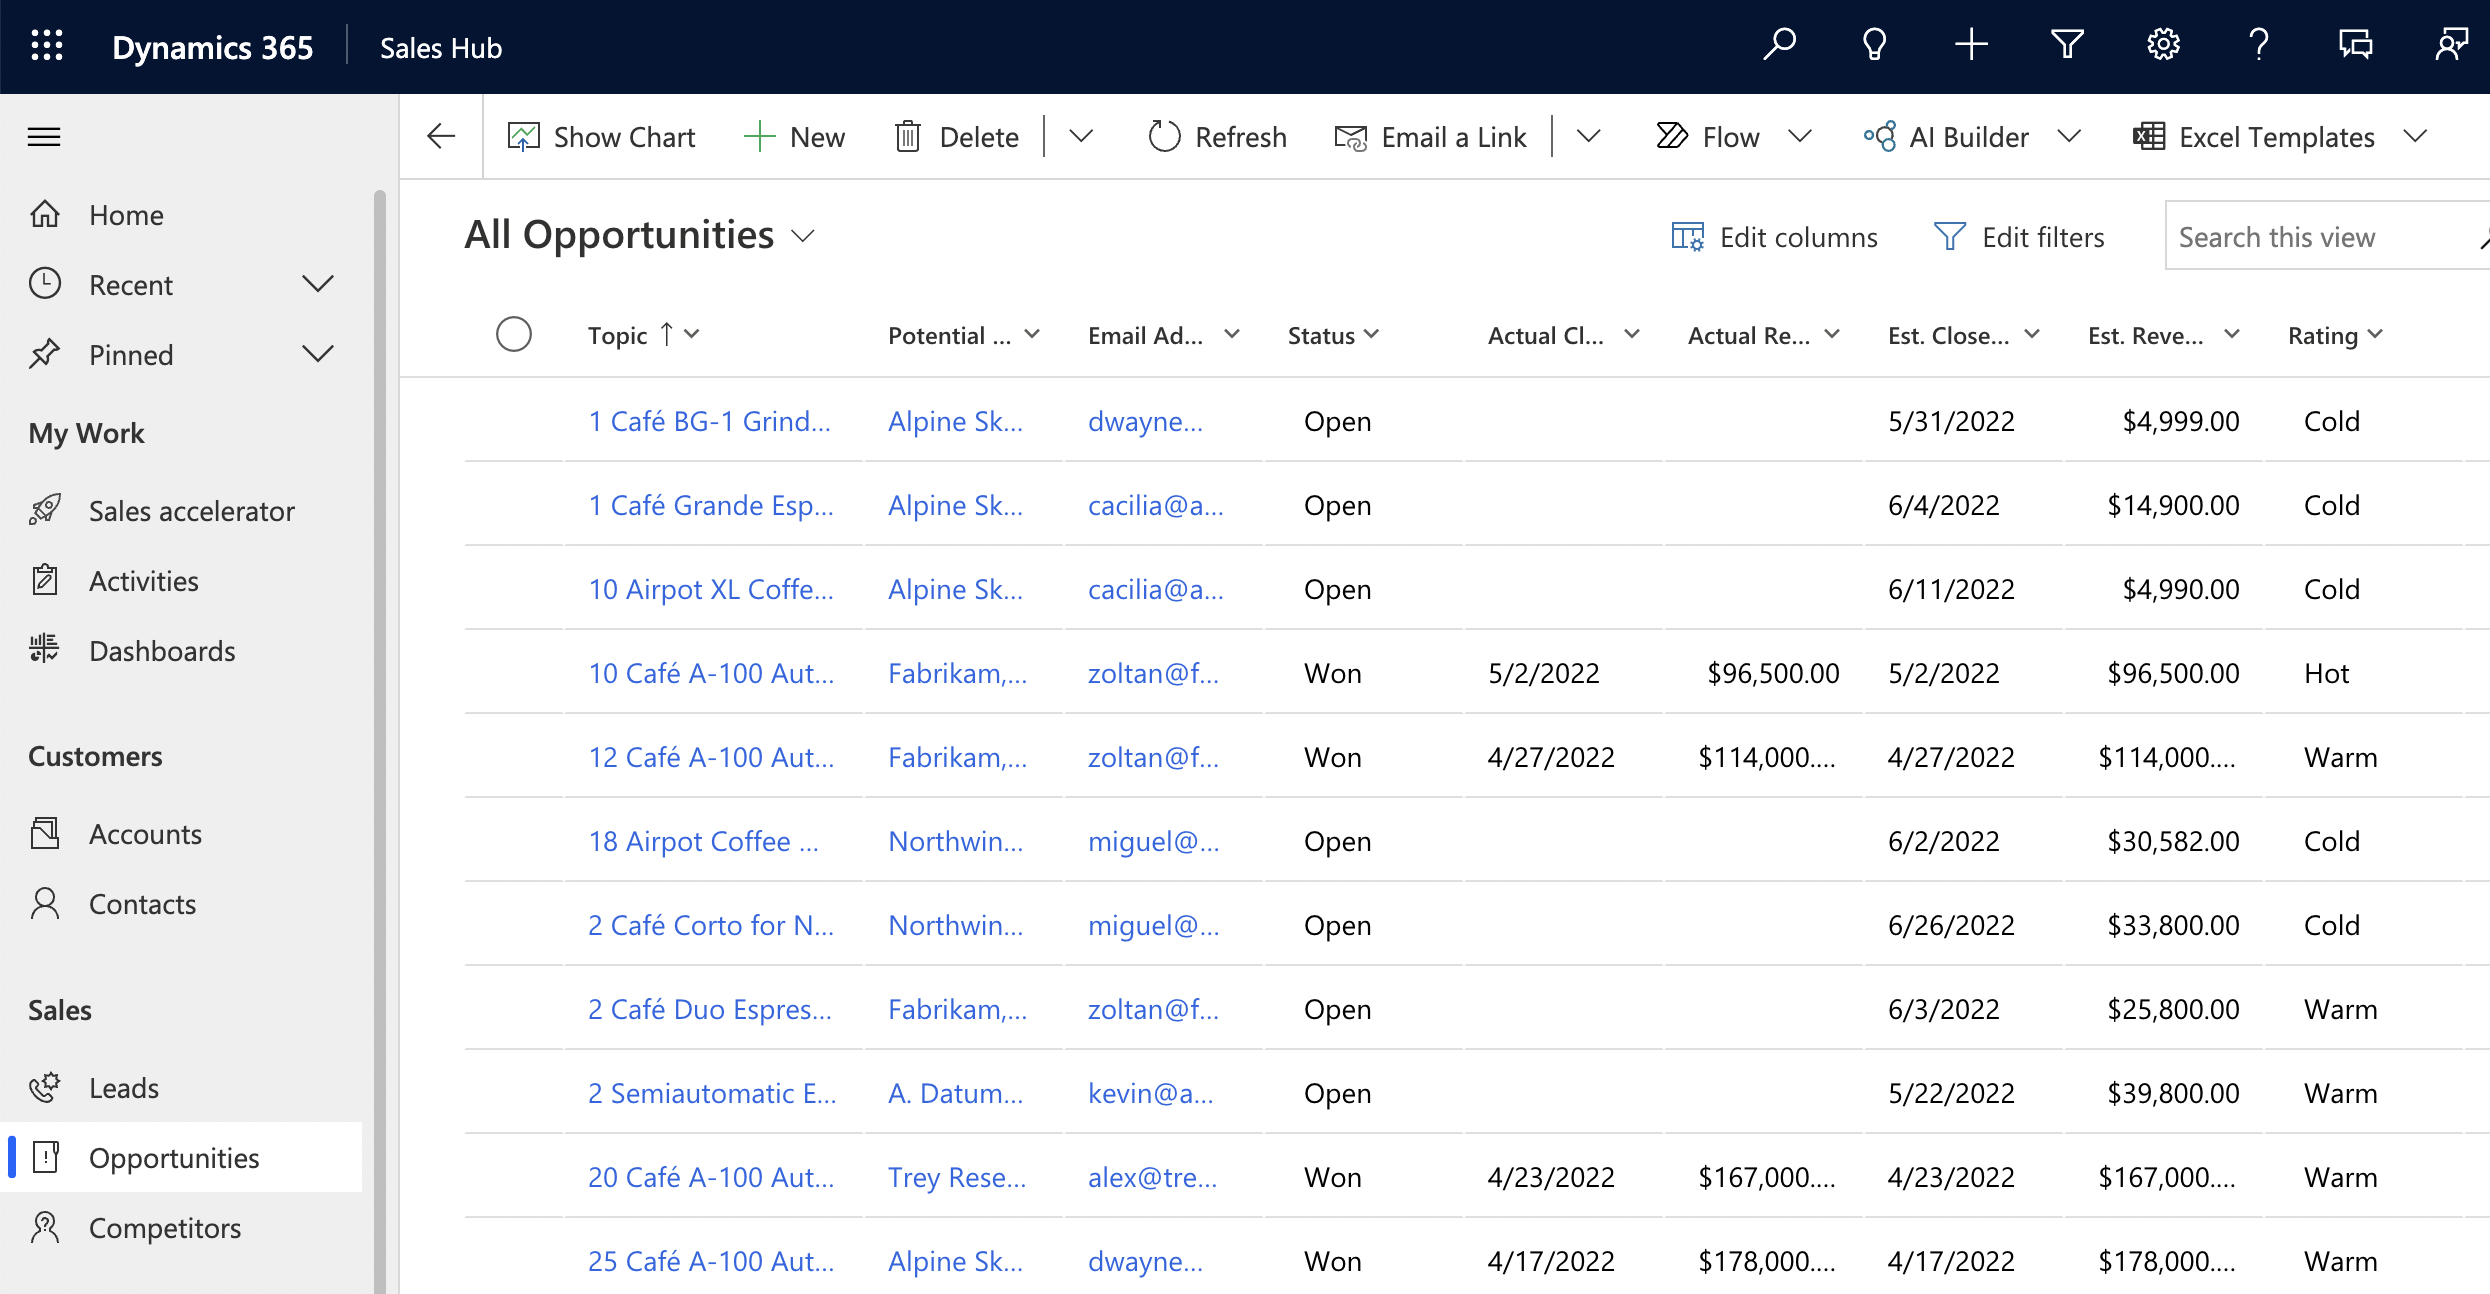This screenshot has width=2490, height=1294.
Task: Click the help question mark icon
Action: click(2259, 45)
